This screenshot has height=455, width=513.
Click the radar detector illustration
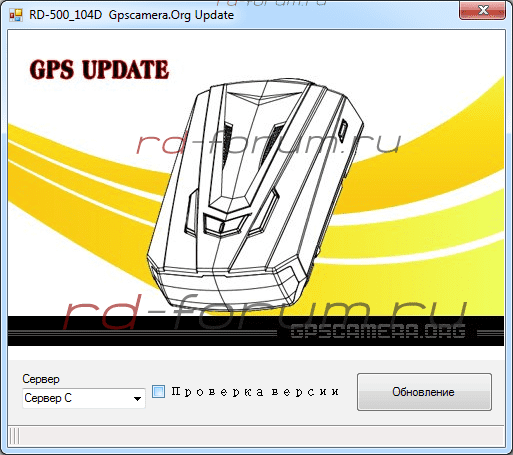(255, 193)
